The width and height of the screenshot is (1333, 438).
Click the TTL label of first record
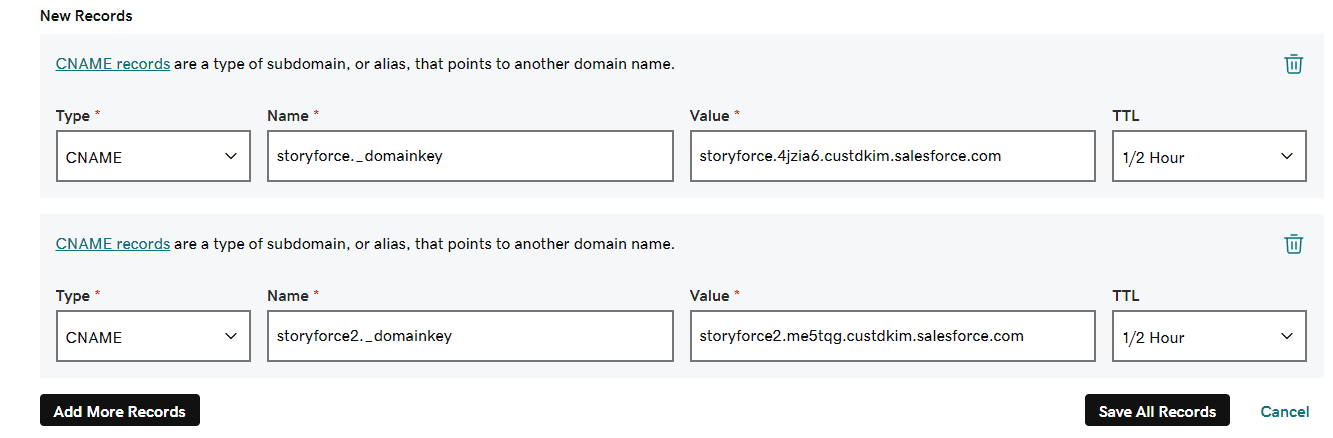click(1125, 116)
